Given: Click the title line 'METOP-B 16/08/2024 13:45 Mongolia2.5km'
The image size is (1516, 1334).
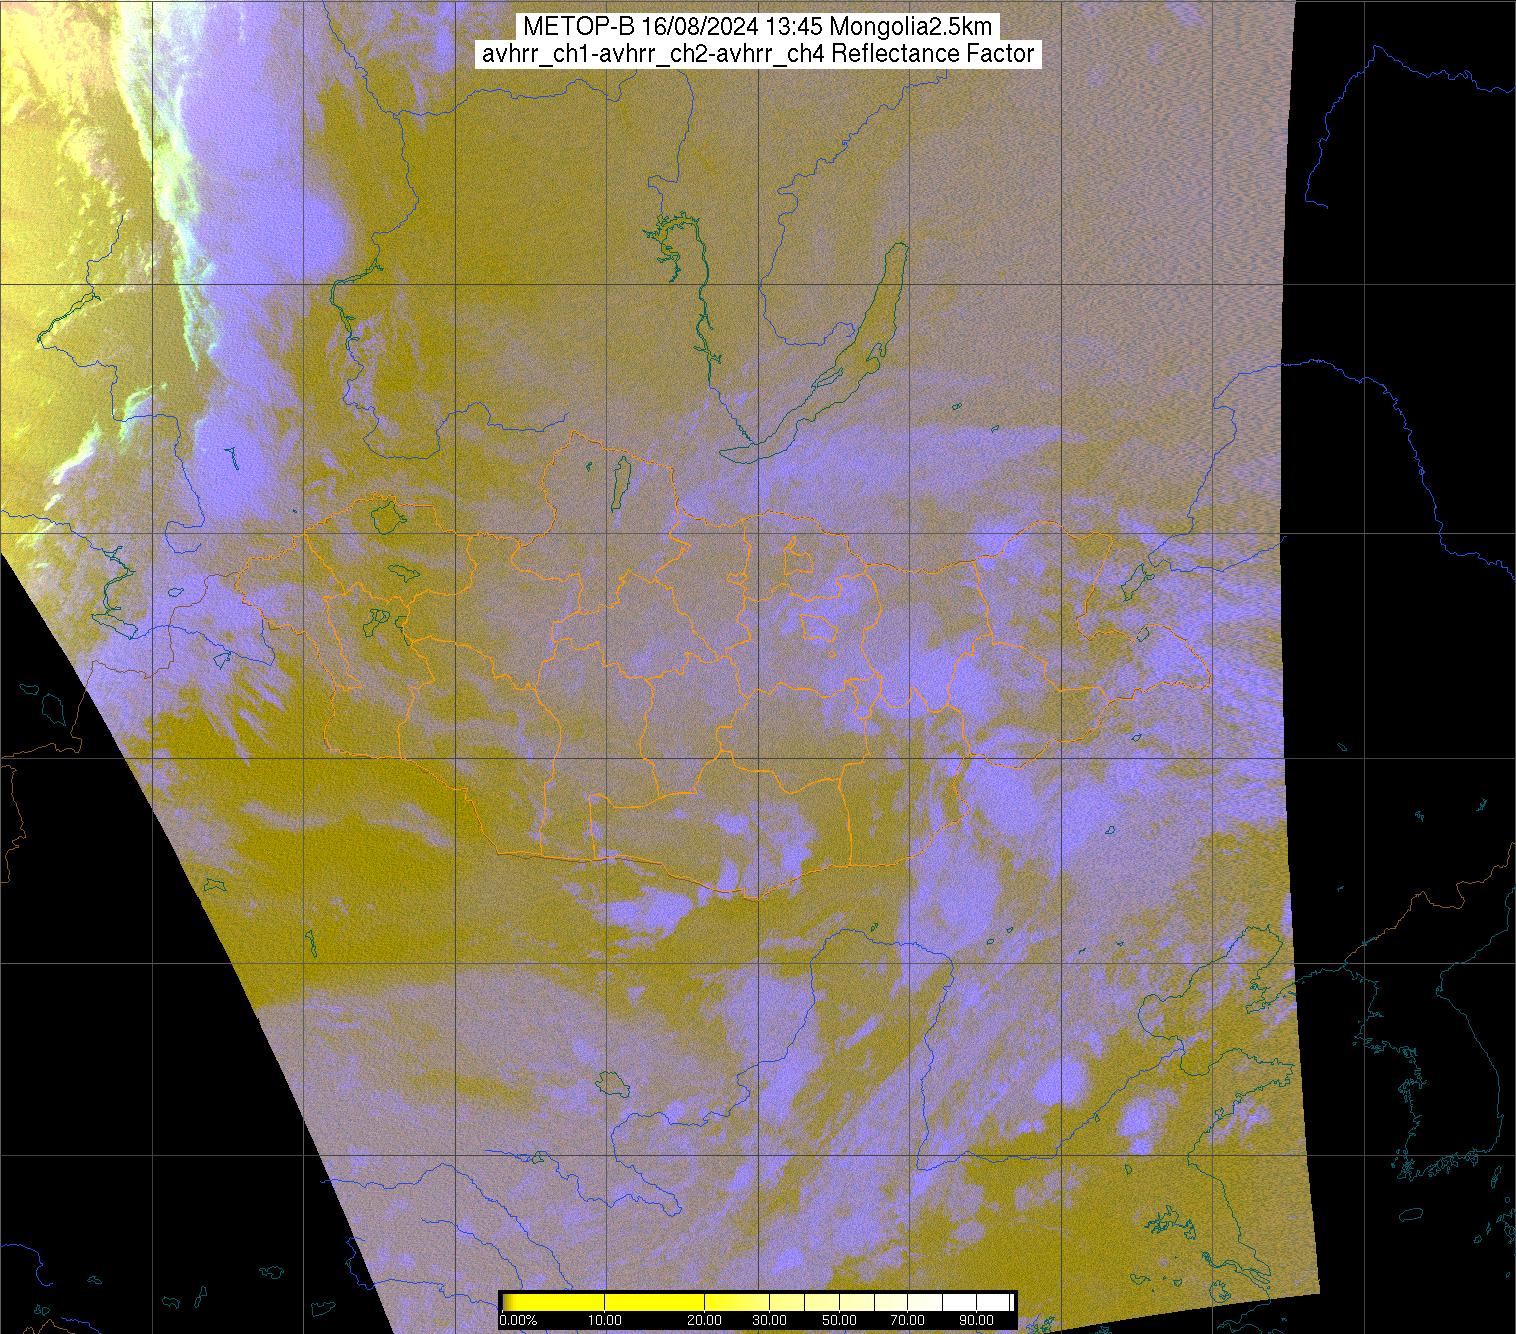Looking at the screenshot, I should [x=757, y=27].
